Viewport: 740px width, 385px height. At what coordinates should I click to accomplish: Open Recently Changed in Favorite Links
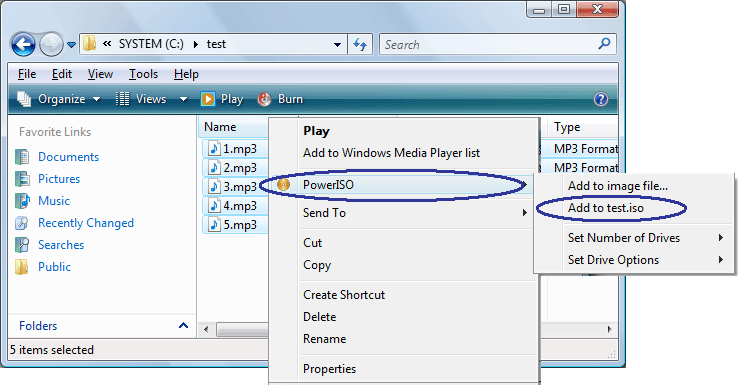86,223
